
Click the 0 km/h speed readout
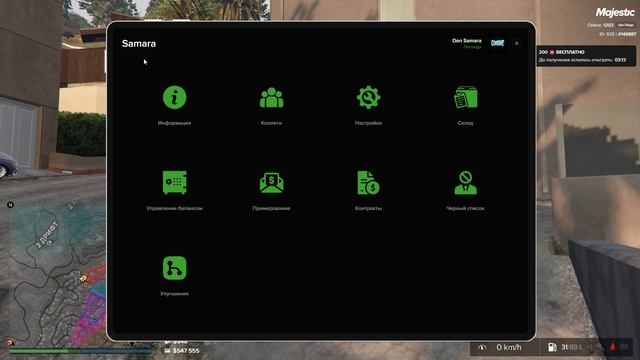pos(509,347)
